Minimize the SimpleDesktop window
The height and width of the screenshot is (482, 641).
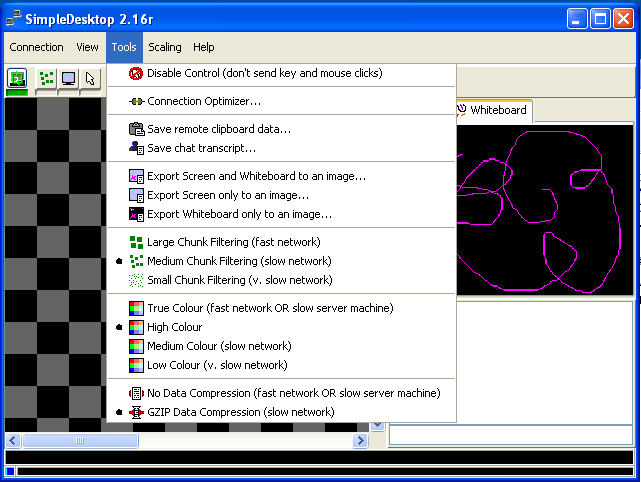tap(577, 19)
